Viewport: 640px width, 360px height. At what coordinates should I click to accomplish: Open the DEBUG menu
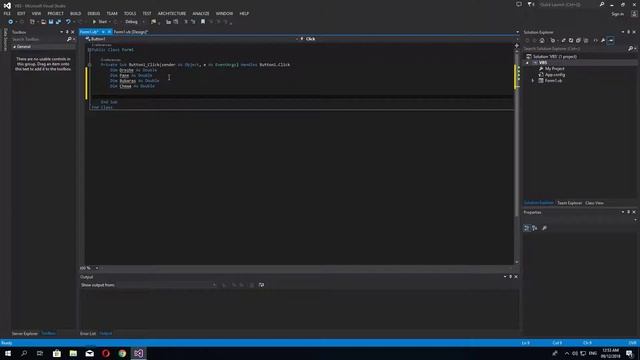[93, 13]
